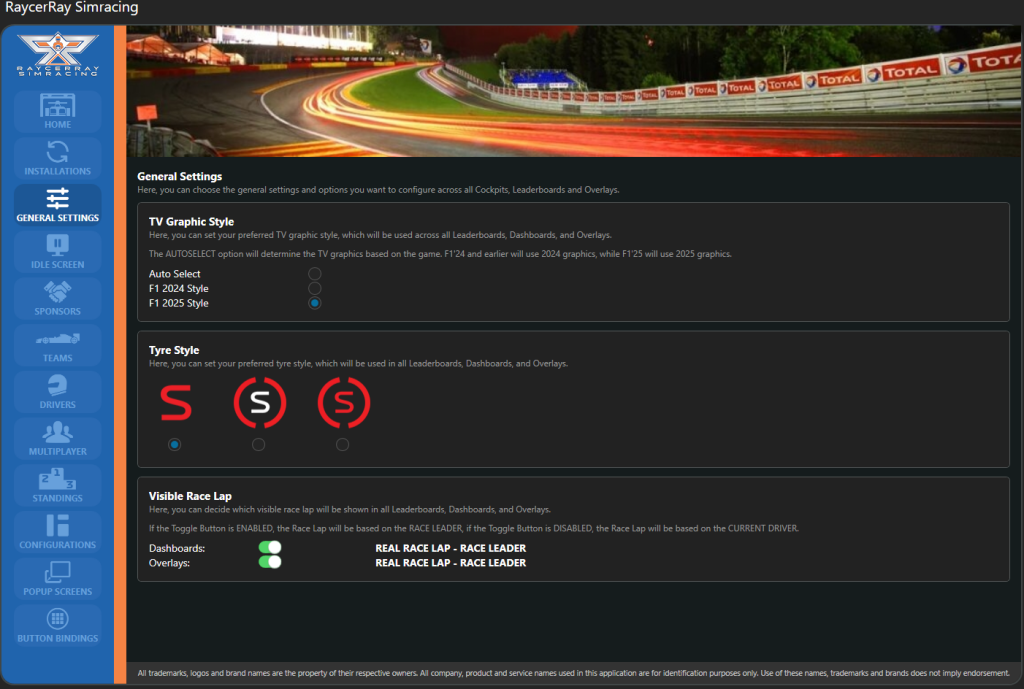Choose the F1 2024 Style option

coord(315,289)
